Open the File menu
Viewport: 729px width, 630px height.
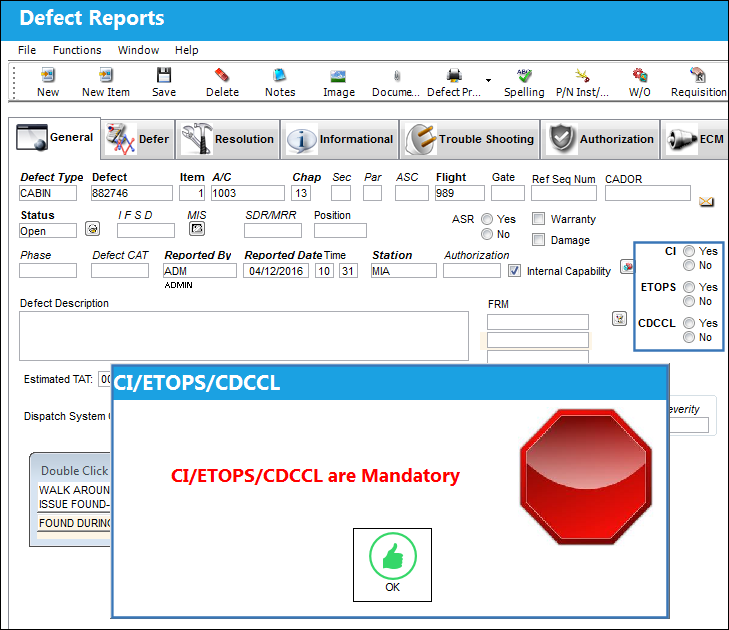click(x=27, y=50)
